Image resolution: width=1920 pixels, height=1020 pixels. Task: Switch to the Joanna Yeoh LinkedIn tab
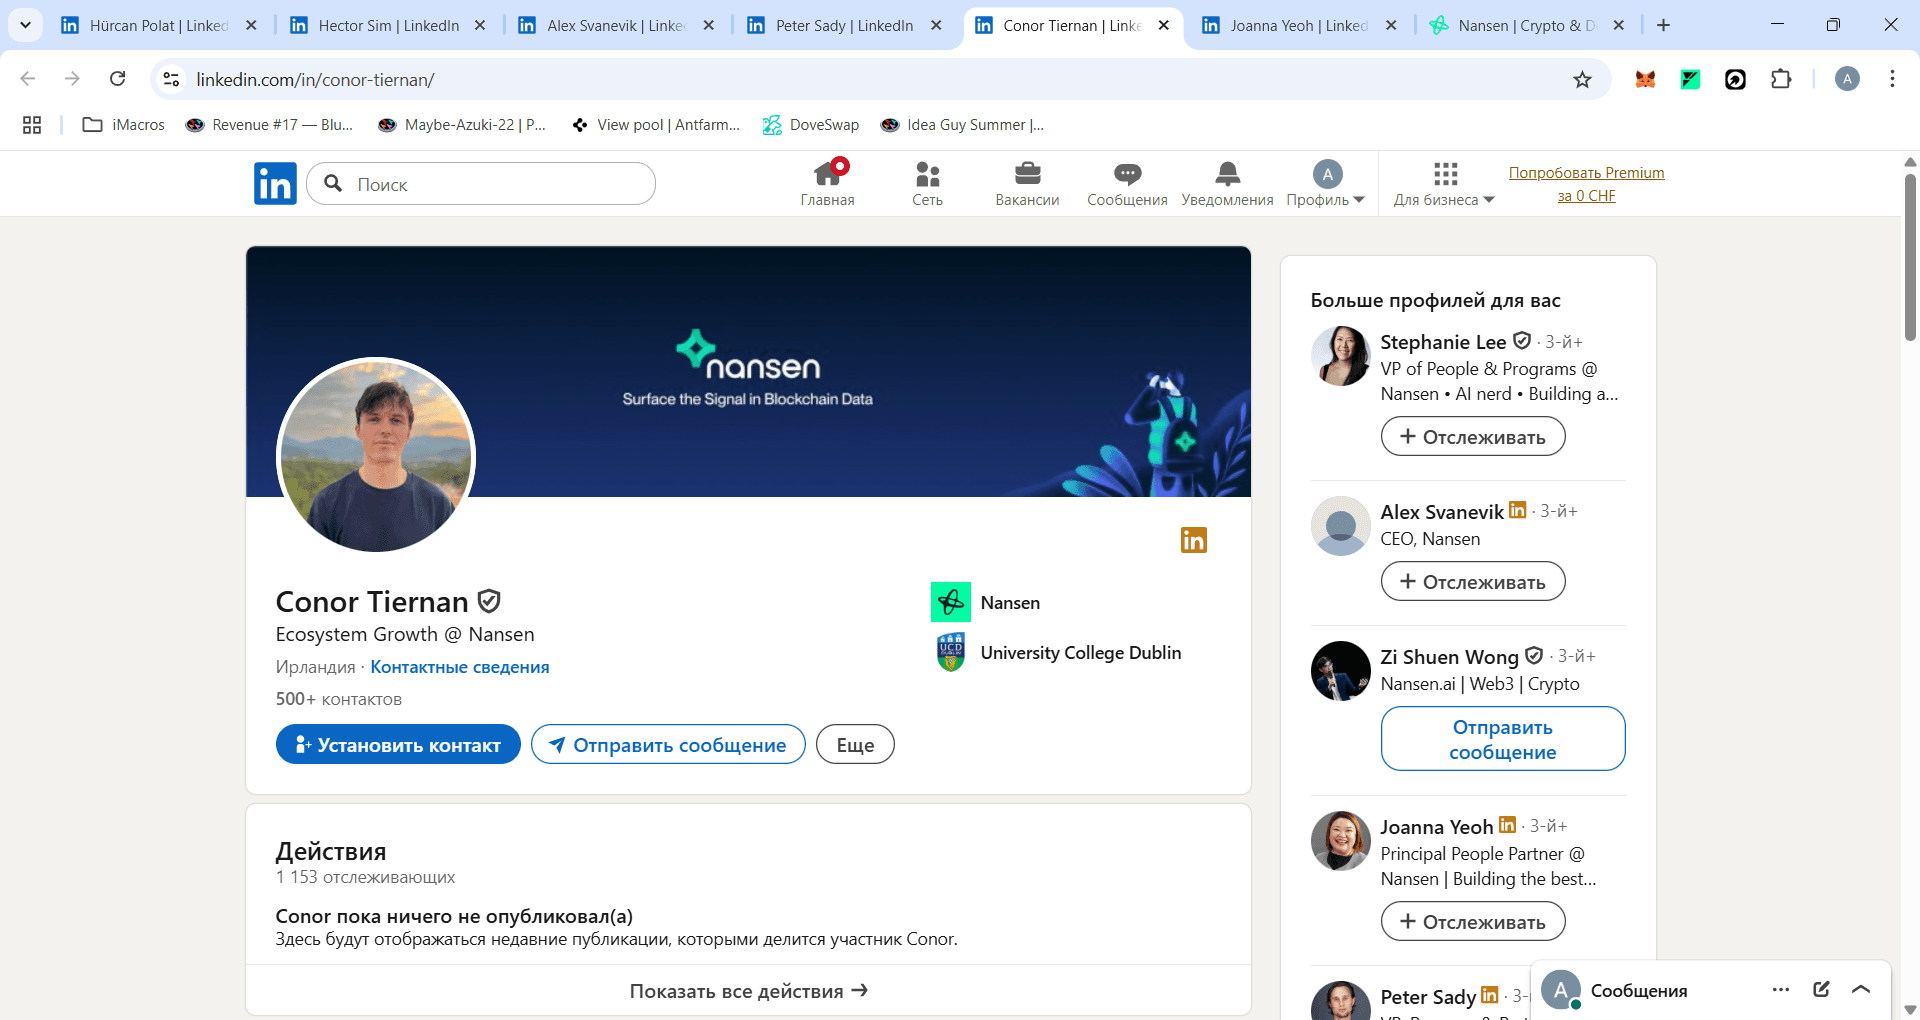click(1298, 25)
